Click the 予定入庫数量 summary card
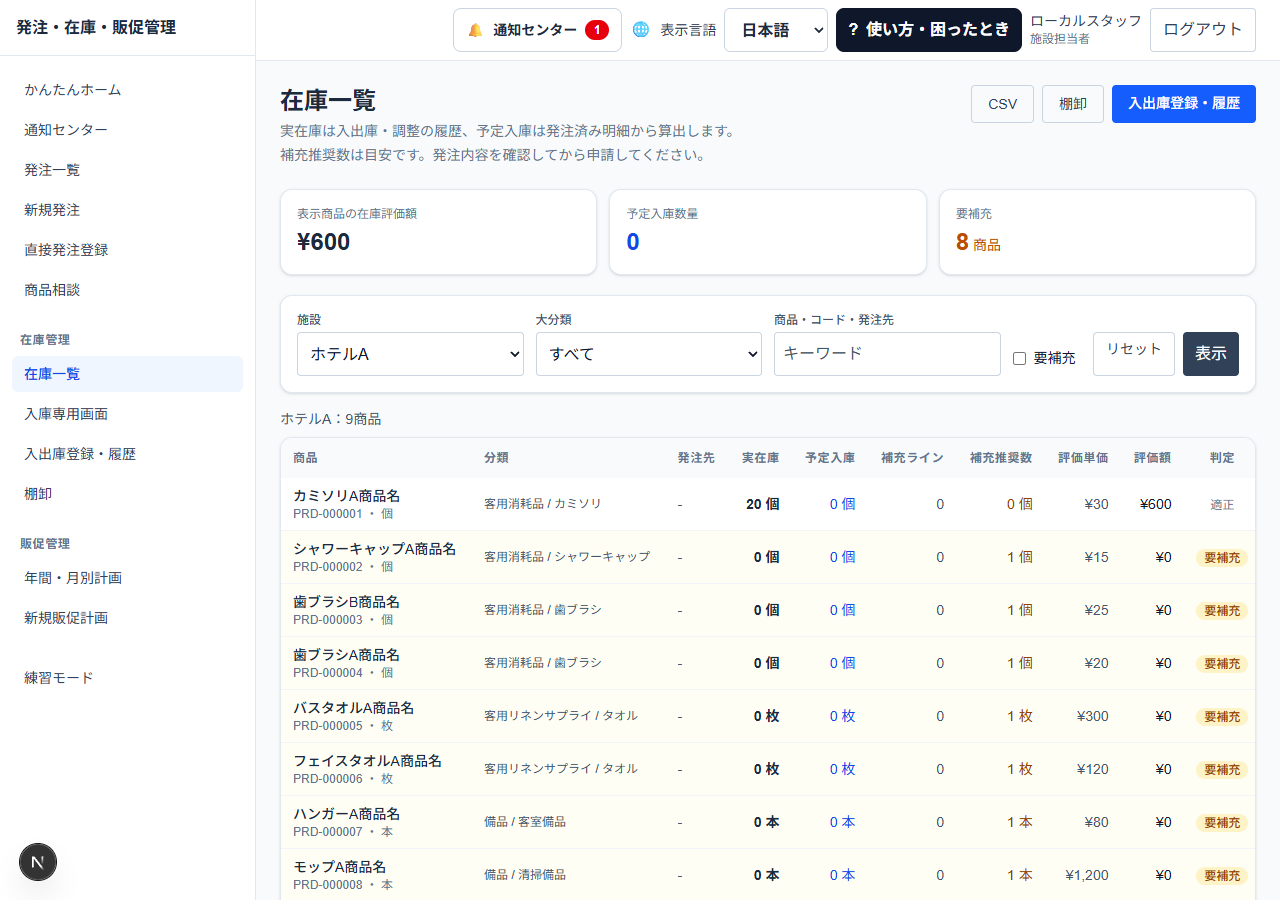The image size is (1280, 900). pyautogui.click(x=768, y=232)
